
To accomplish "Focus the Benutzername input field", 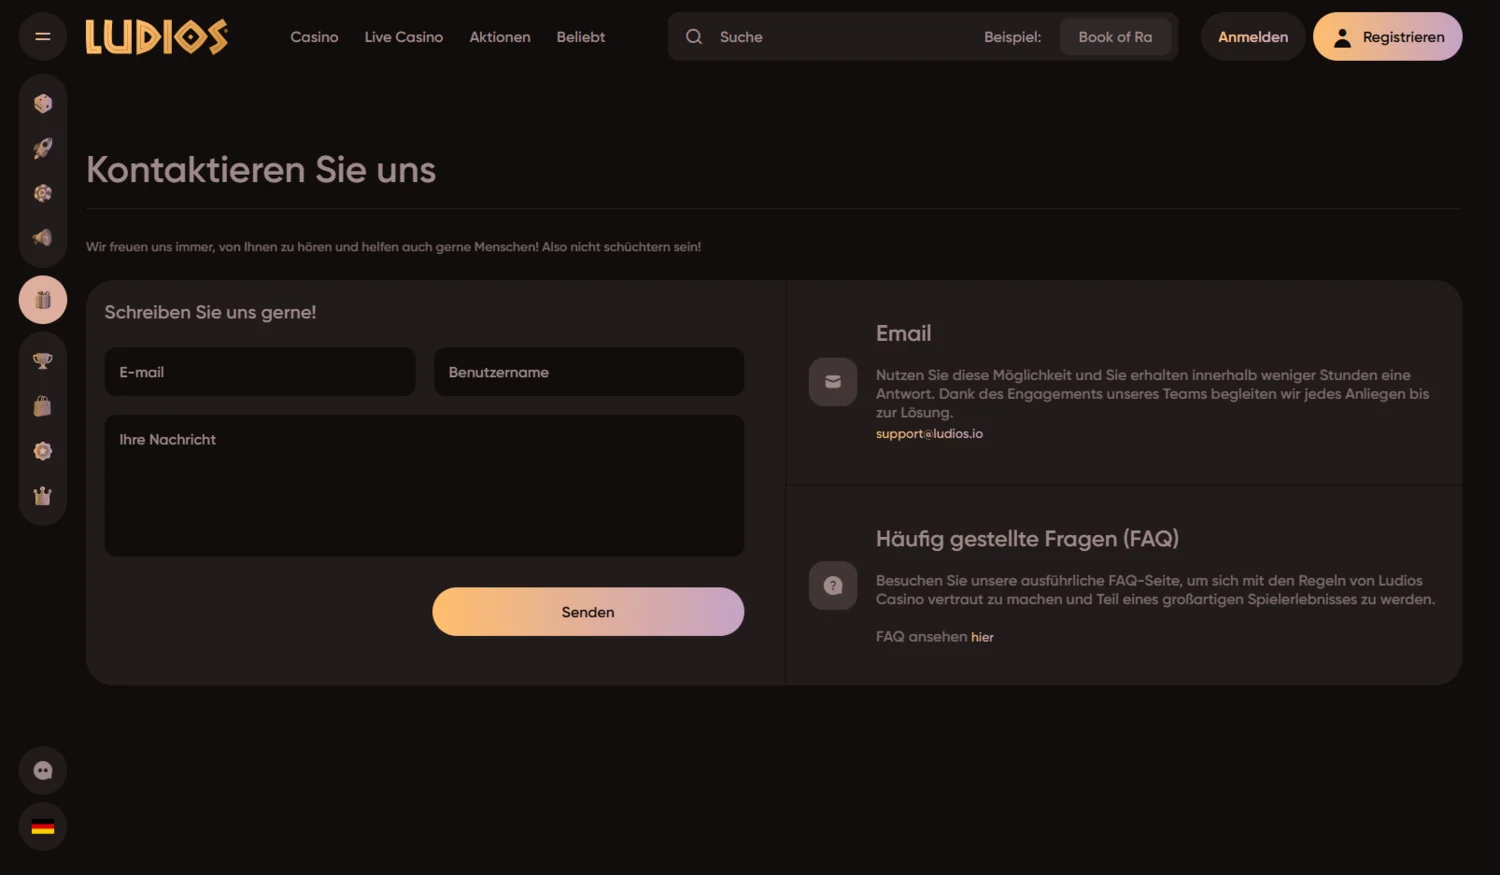I will coord(589,372).
